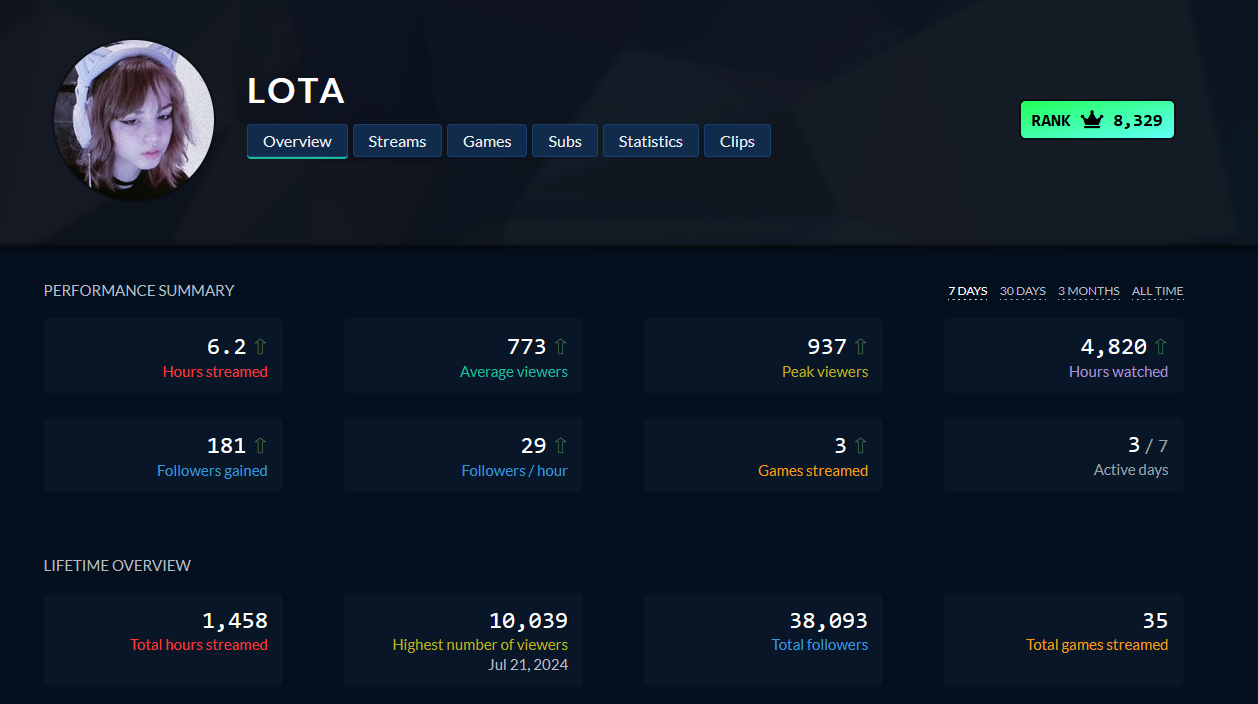Click the Hours streamed label

tap(215, 371)
